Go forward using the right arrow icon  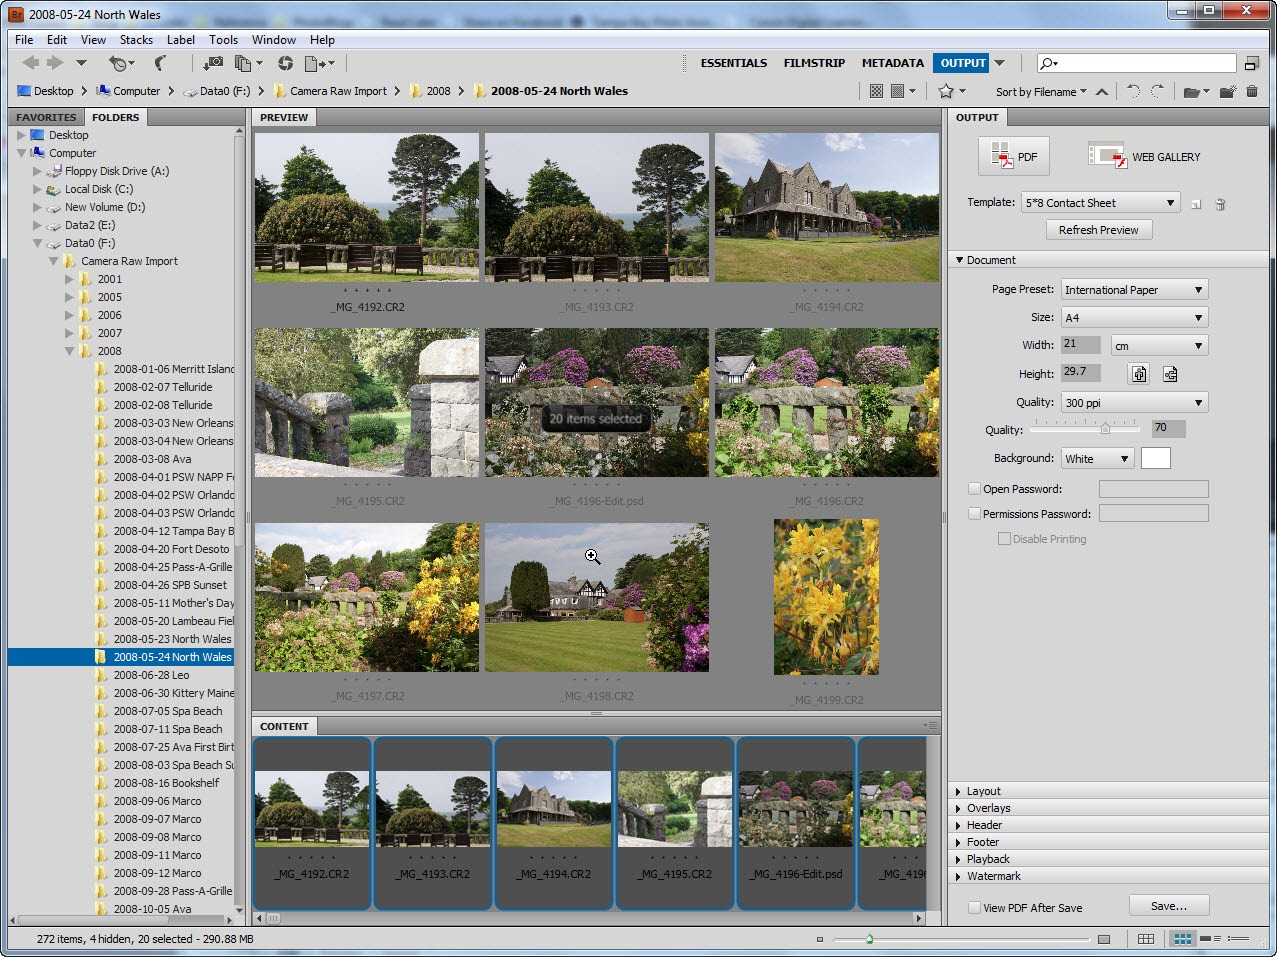(x=56, y=63)
